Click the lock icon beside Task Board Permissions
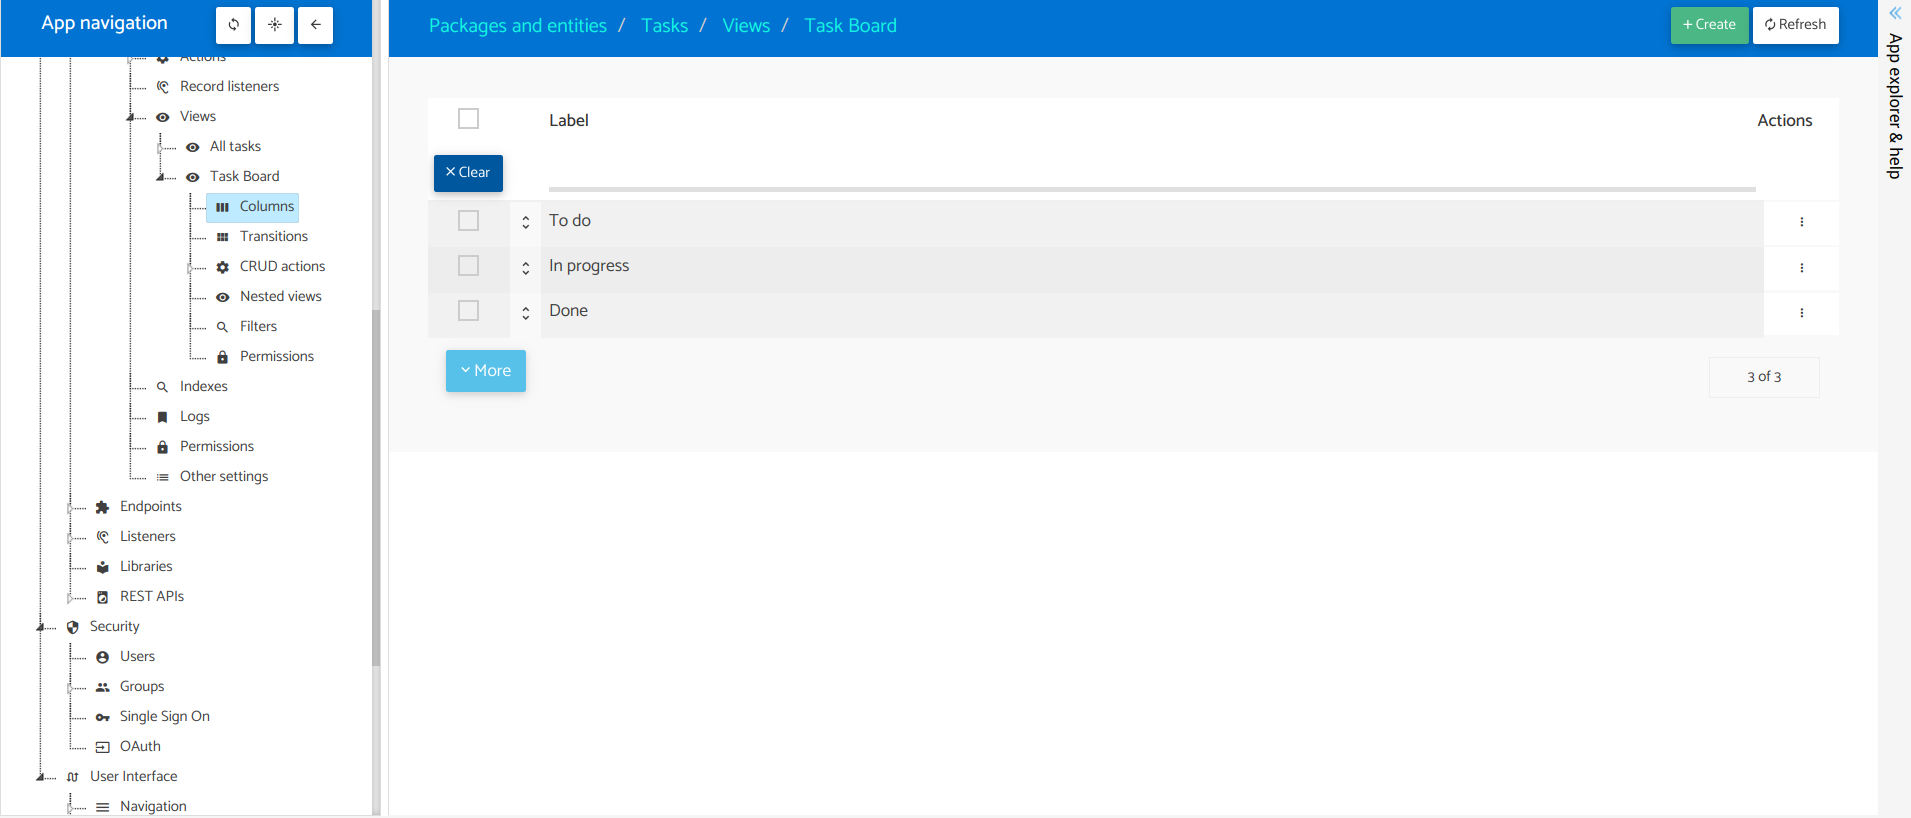Screen dimensions: 1911x818 (x=223, y=357)
